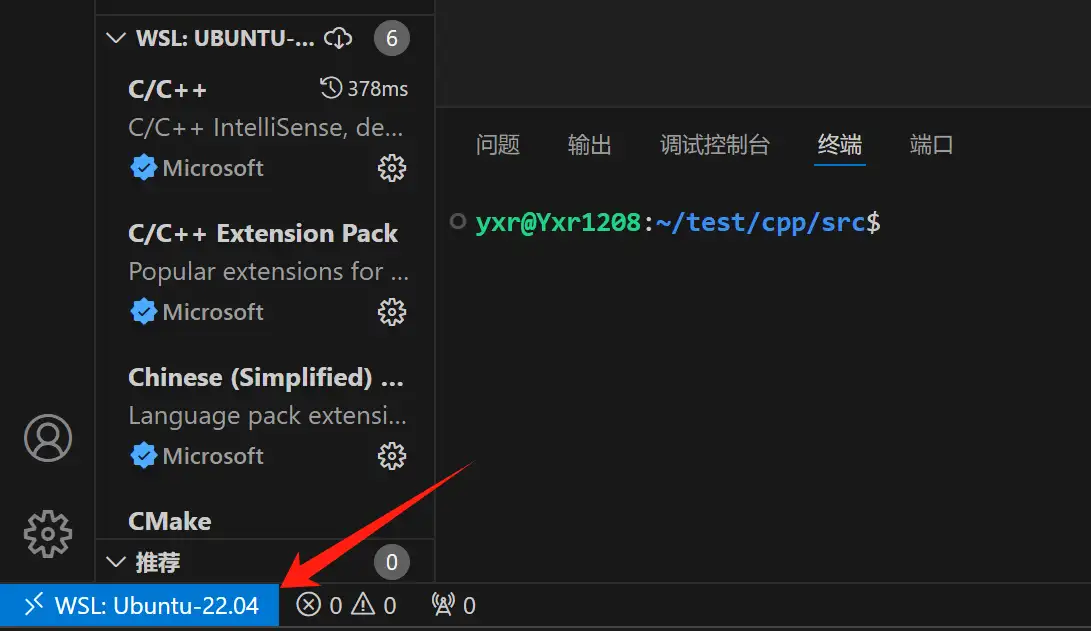Click the remote indicator WSL: Ubuntu-22.04
The image size is (1091, 631).
pyautogui.click(x=140, y=604)
